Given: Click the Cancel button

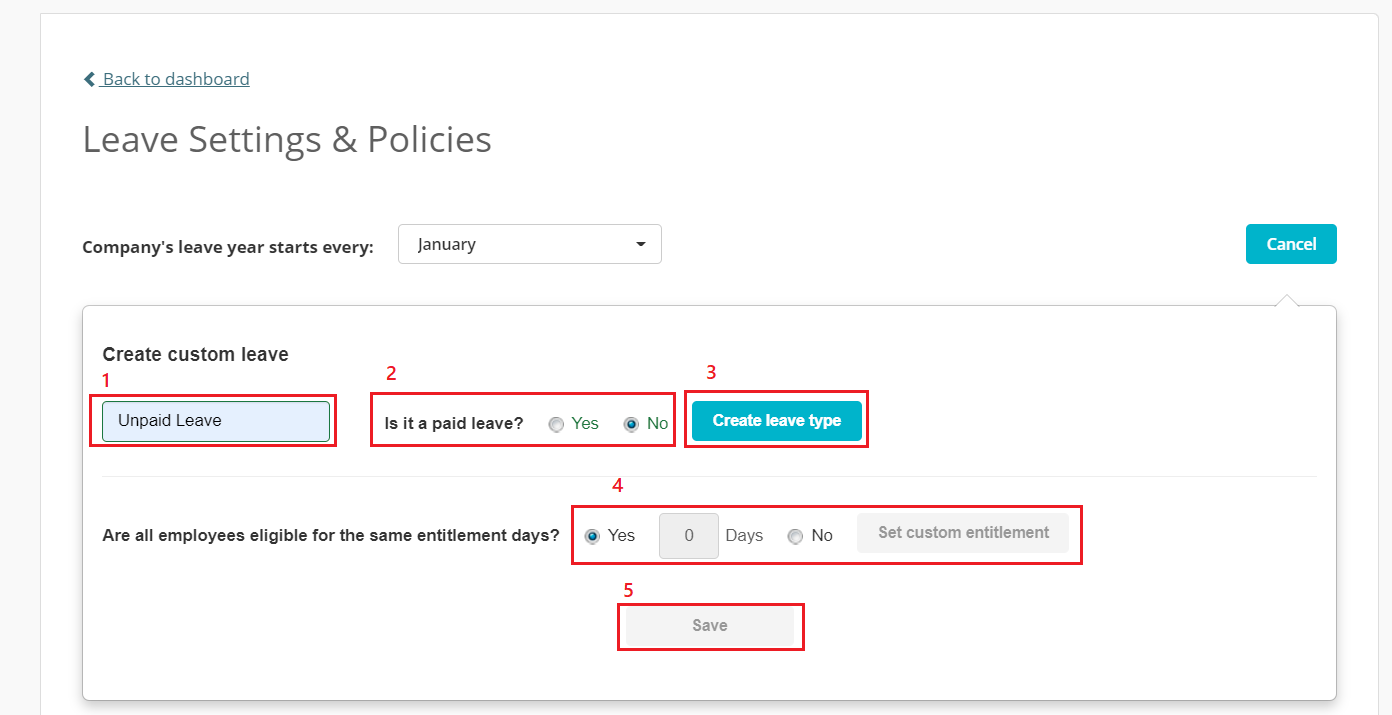Looking at the screenshot, I should [1291, 244].
